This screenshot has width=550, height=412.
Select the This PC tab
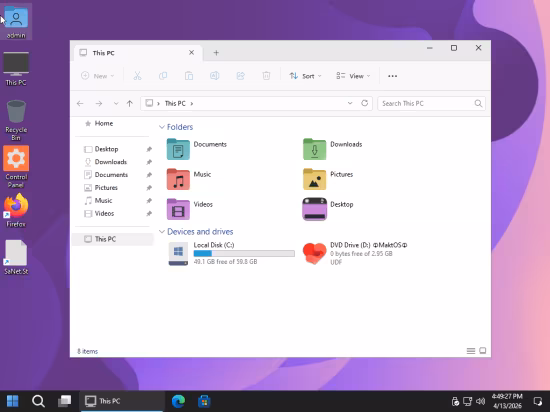tap(138, 53)
